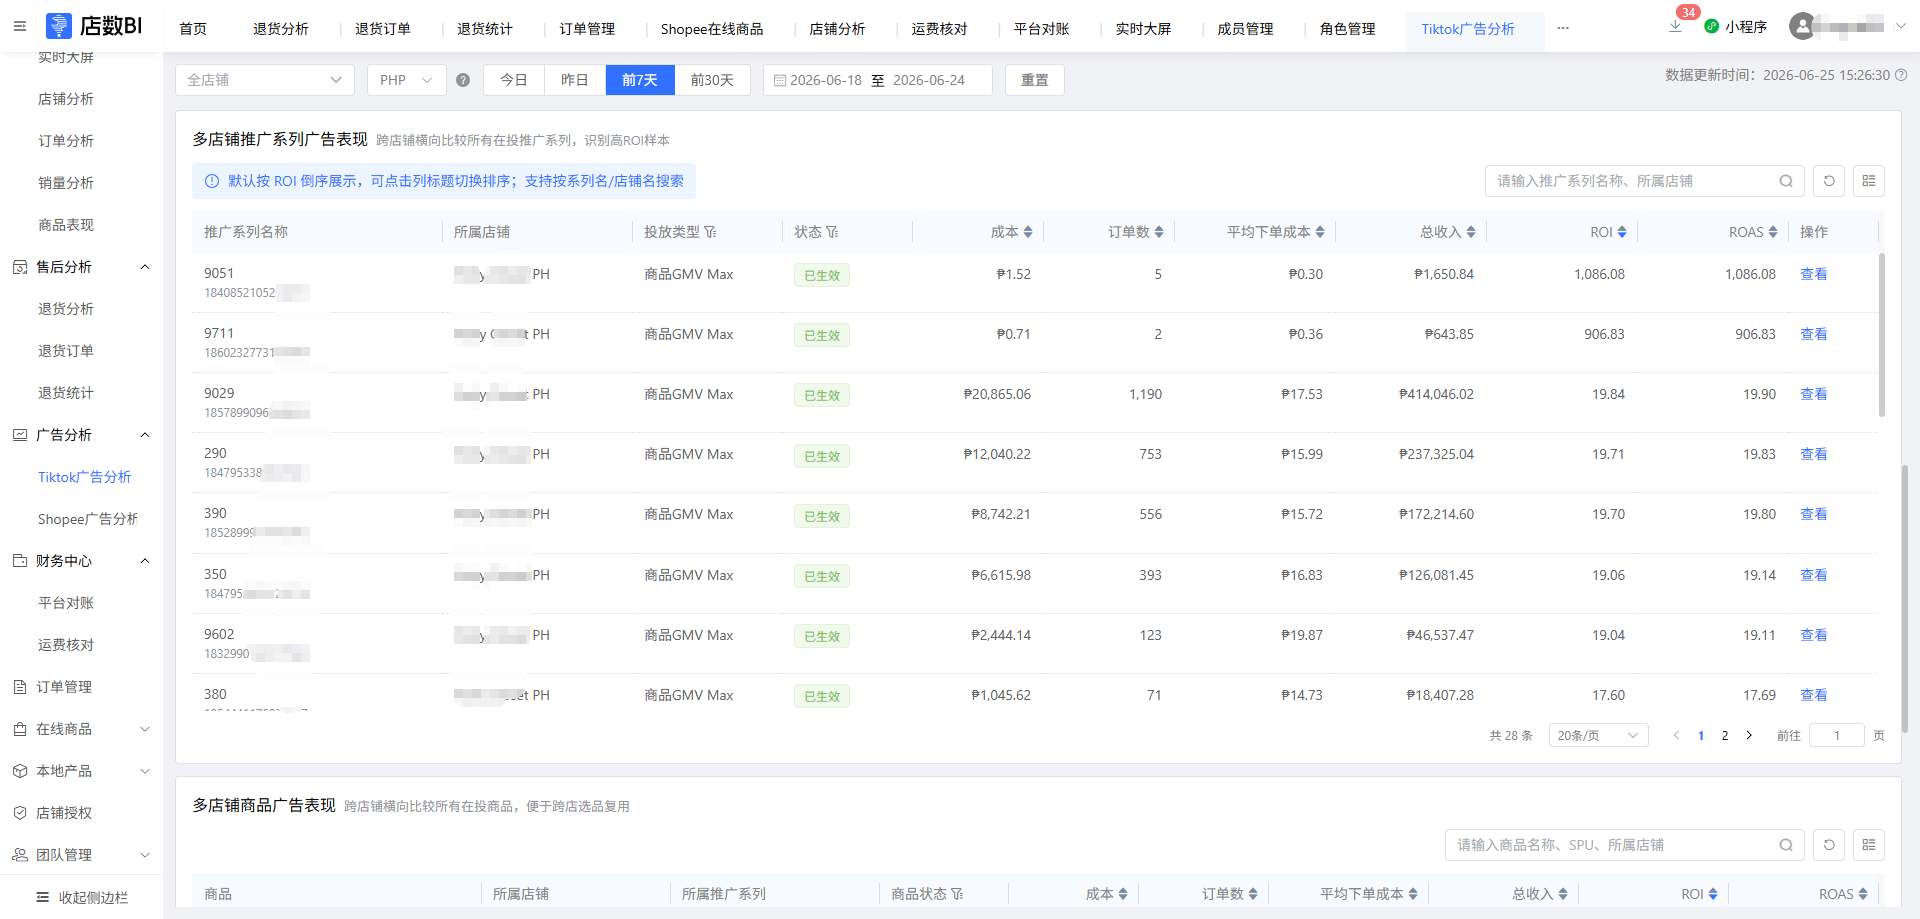Image resolution: width=1920 pixels, height=919 pixels.
Task: Expand the 本地产品 sidebar group
Action: click(145, 771)
